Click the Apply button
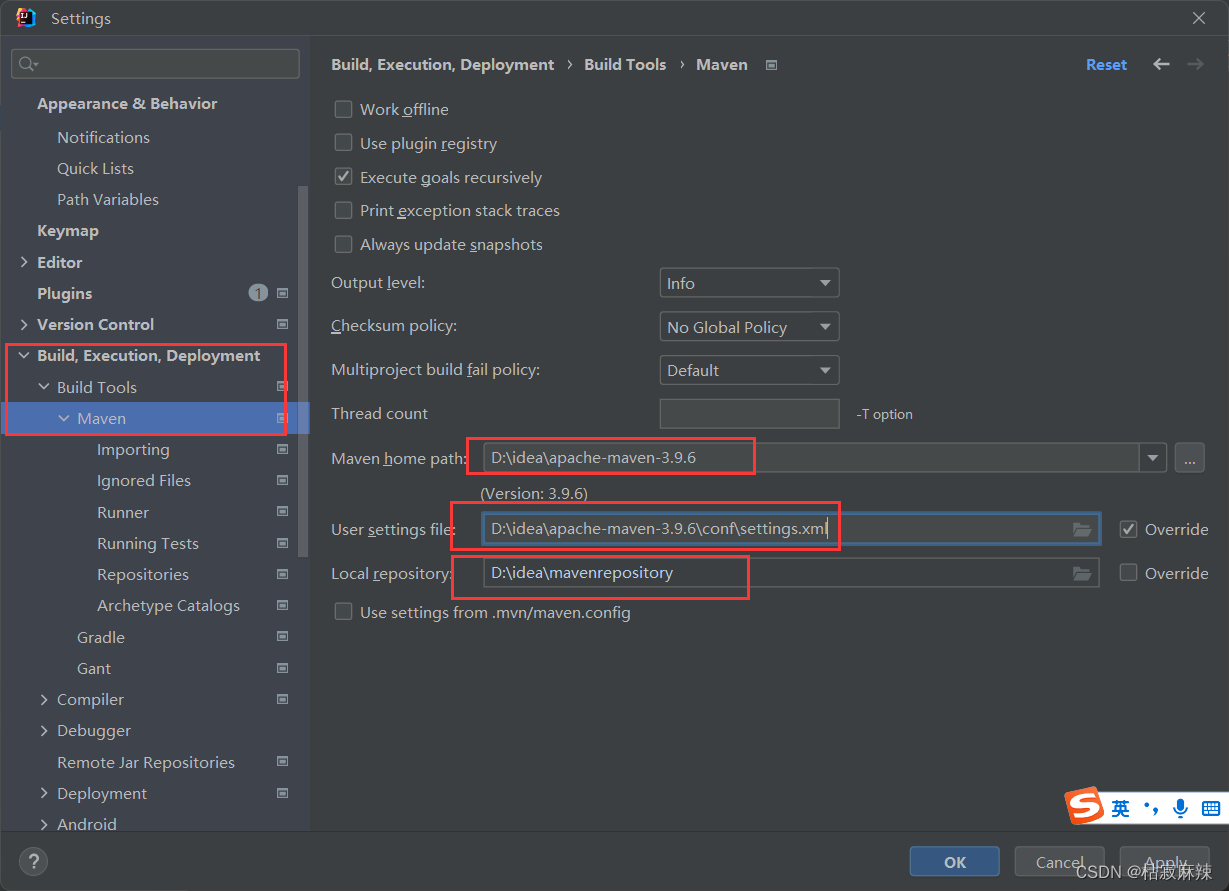1229x891 pixels. (x=1165, y=862)
